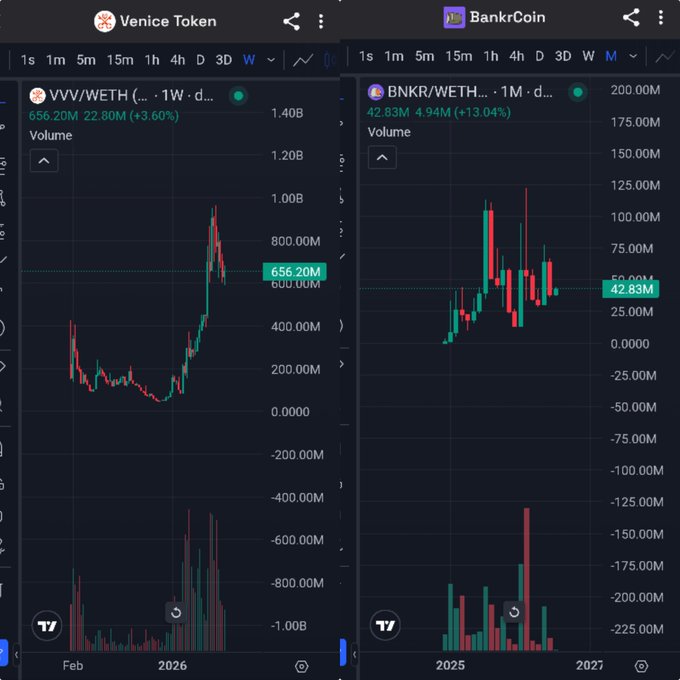The image size is (680, 680).
Task: Select 4h timeframe on Venice chart
Action: (177, 60)
